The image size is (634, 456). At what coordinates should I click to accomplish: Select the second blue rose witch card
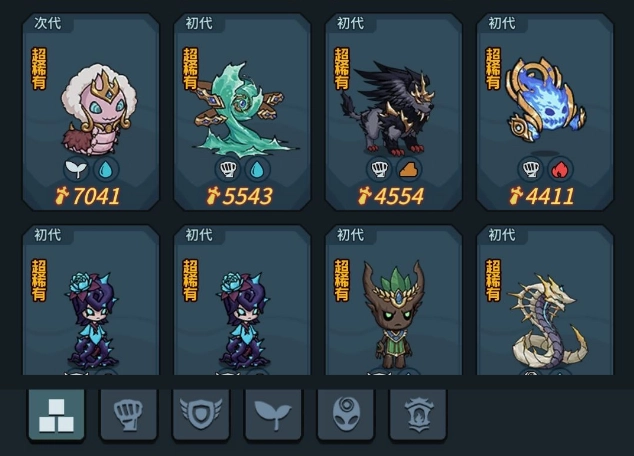pos(242,300)
